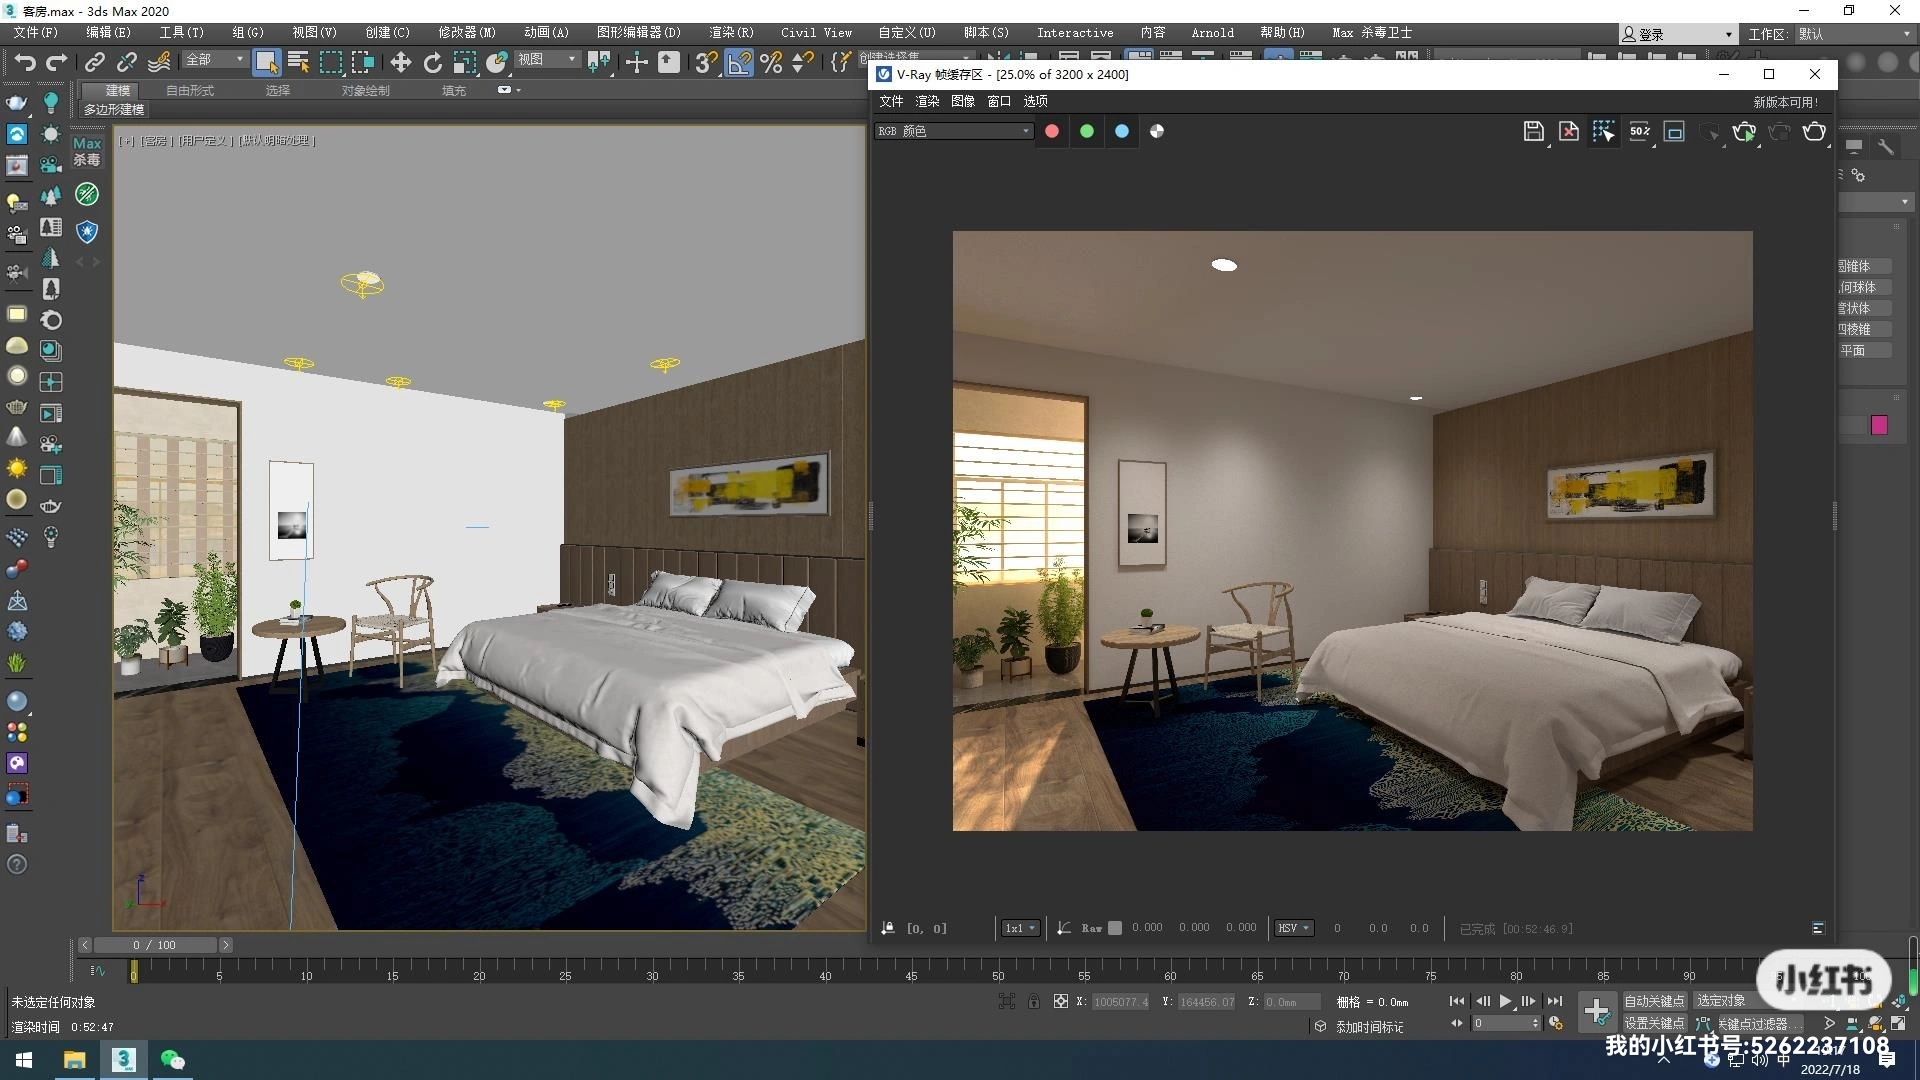The image size is (1920, 1080).
Task: Select the Rotate tool in main toolbar
Action: tap(432, 63)
